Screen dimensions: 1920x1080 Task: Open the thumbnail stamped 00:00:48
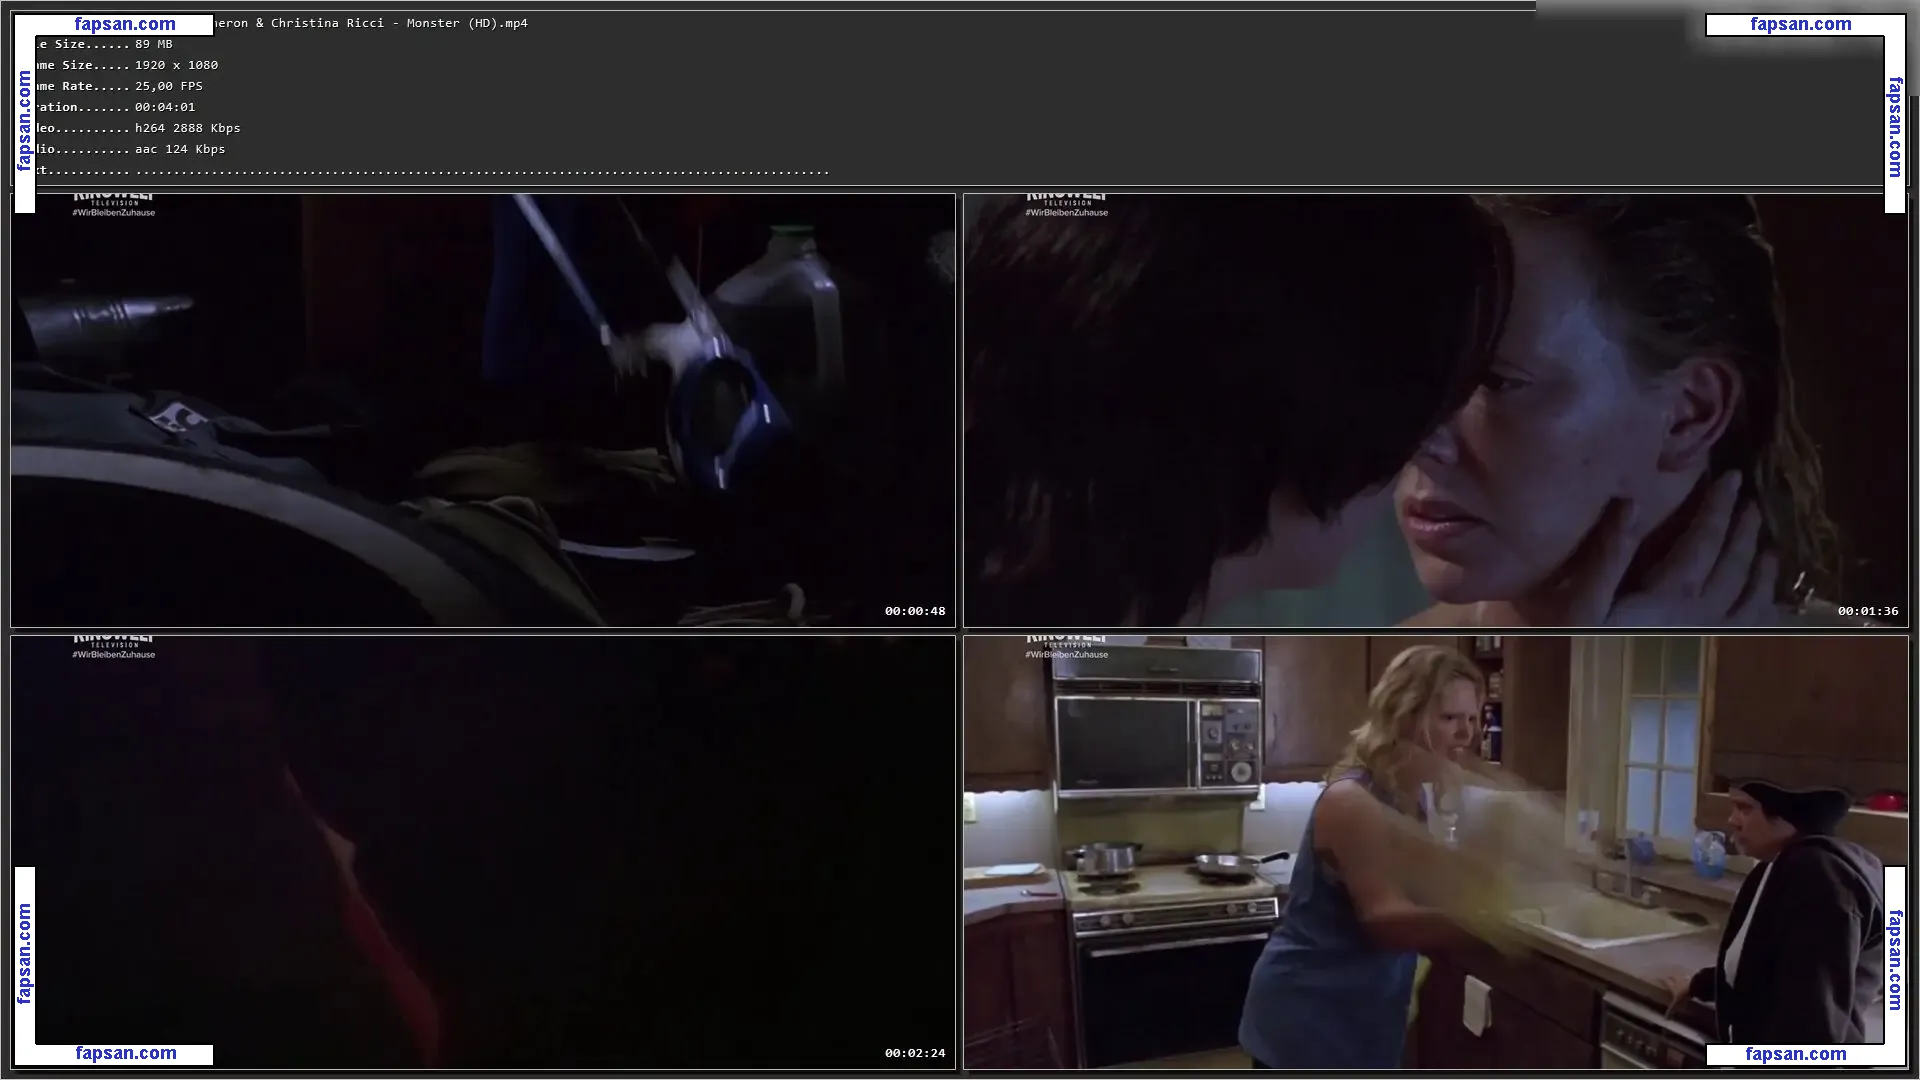click(x=483, y=410)
